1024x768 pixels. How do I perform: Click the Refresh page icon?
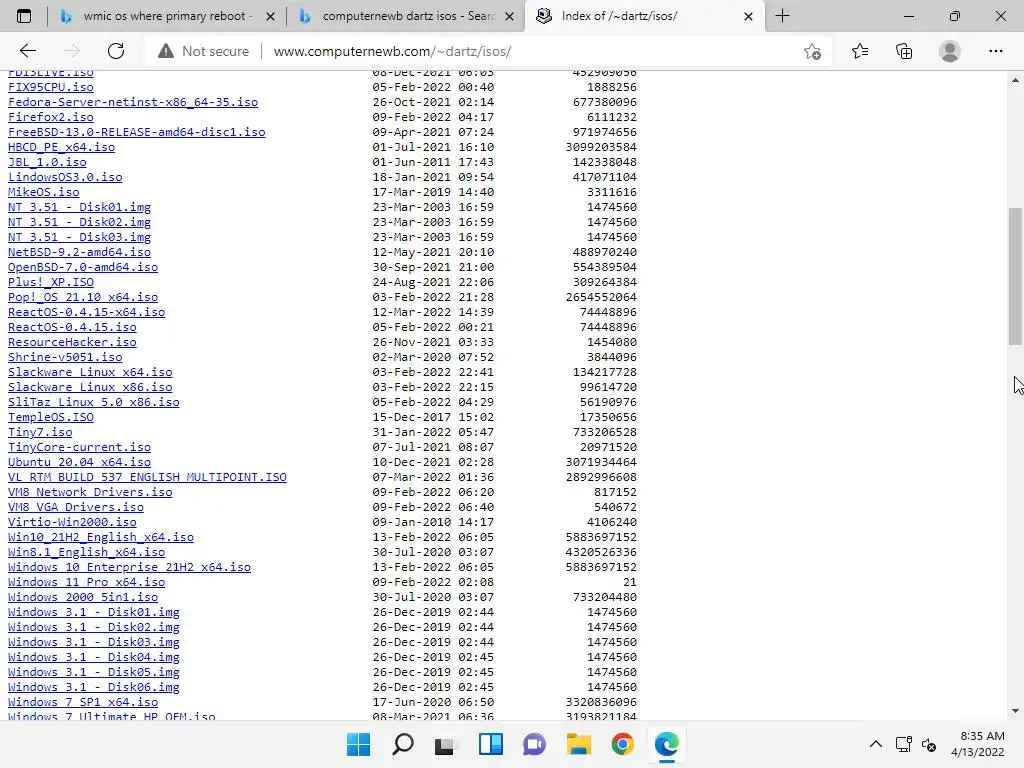click(116, 51)
